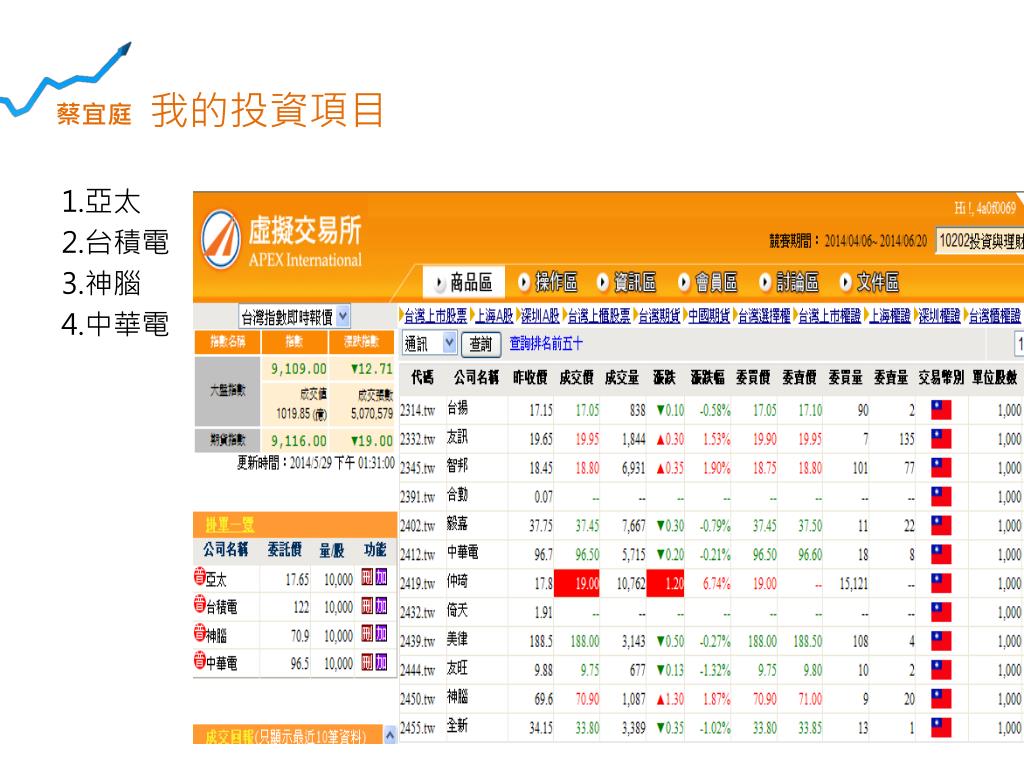
Task: Click stock code 2314.tw
Action: (417, 411)
